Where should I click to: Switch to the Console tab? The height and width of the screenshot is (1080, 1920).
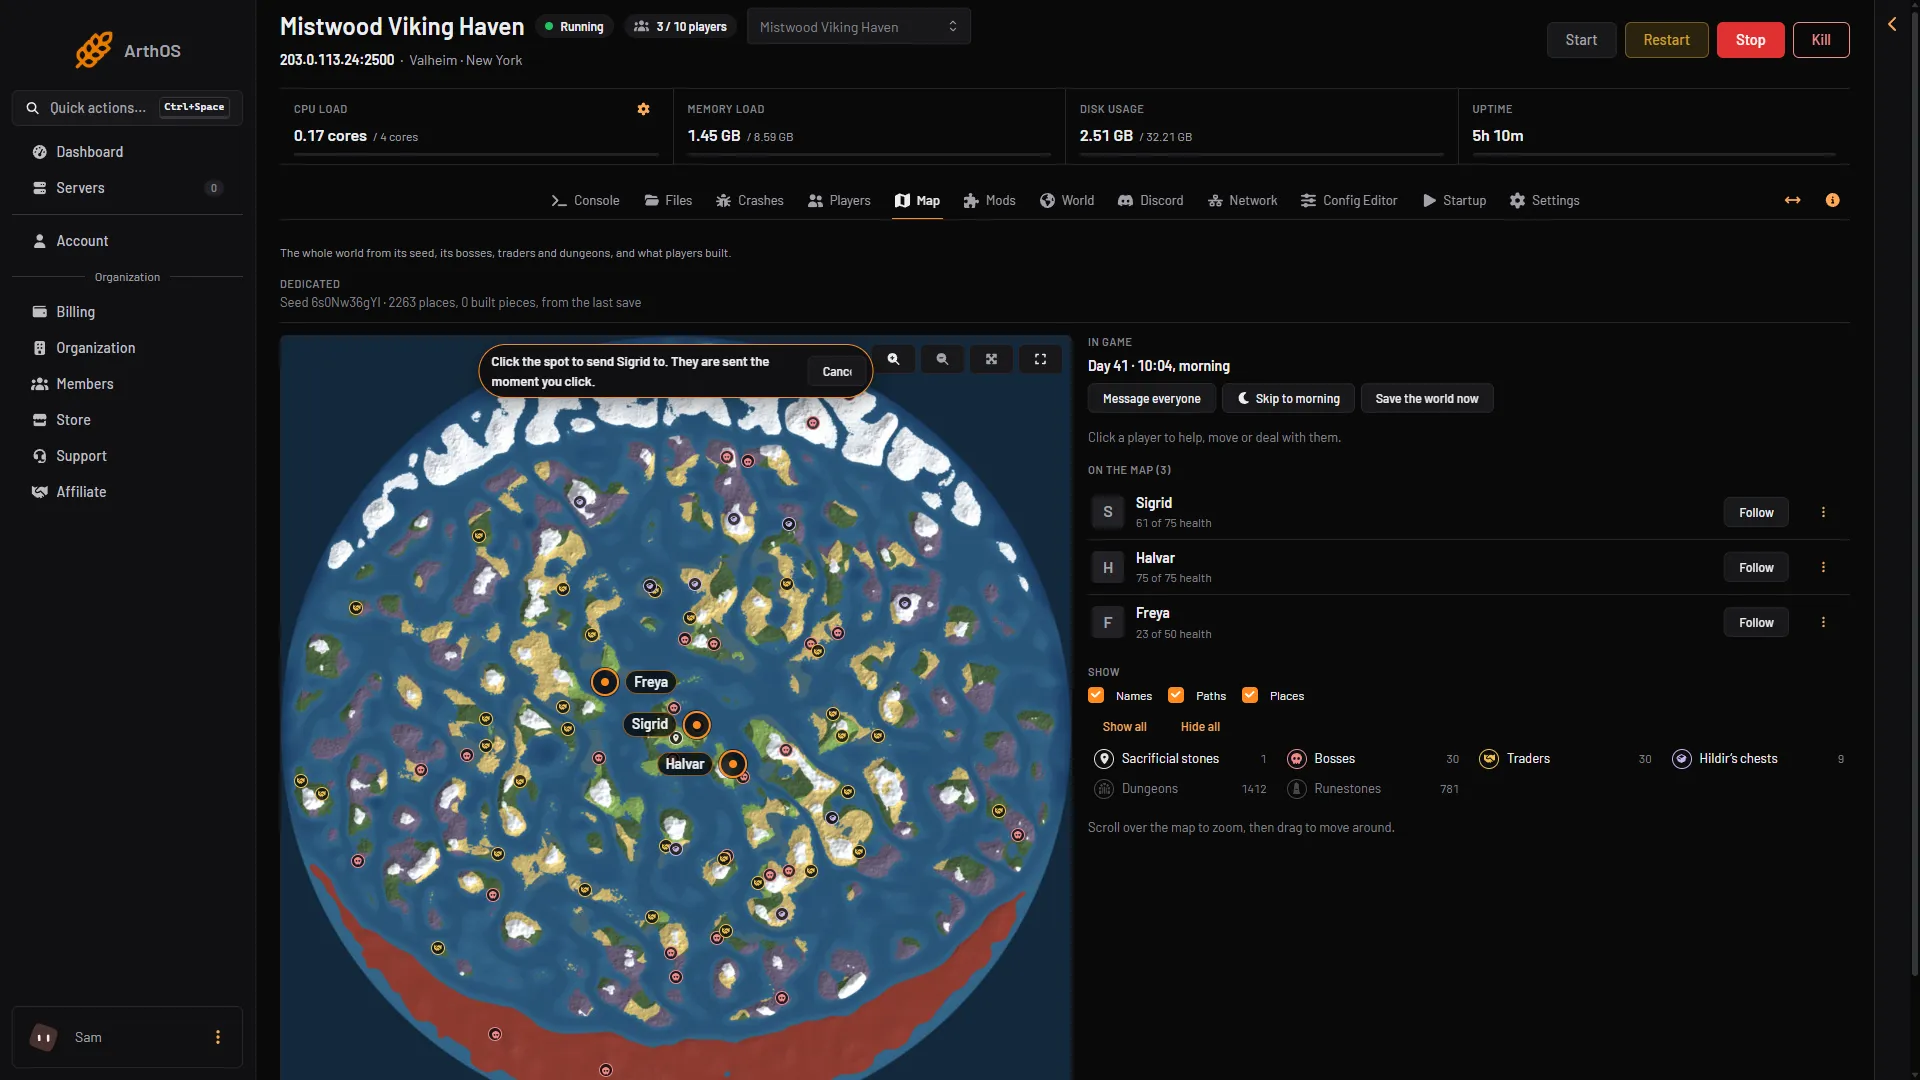pyautogui.click(x=585, y=200)
